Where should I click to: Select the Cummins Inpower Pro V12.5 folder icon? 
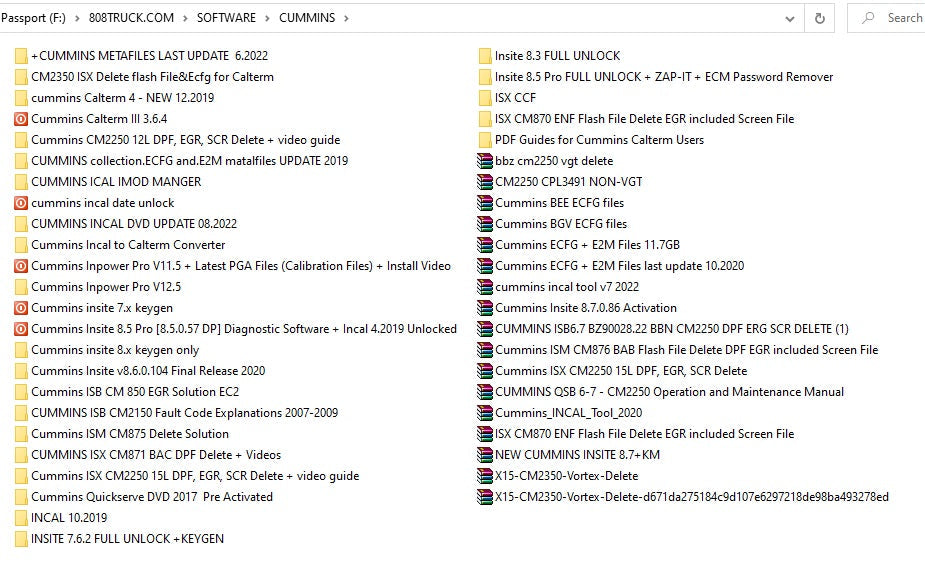click(21, 287)
